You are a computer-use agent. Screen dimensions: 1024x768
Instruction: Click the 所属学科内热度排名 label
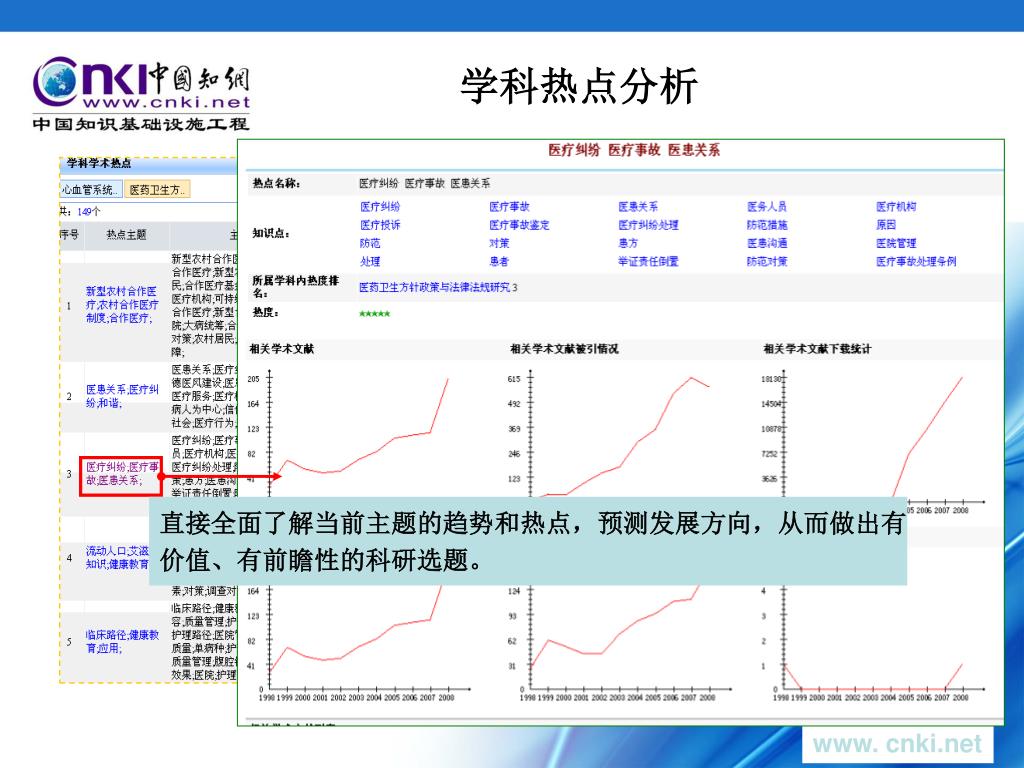(x=296, y=287)
